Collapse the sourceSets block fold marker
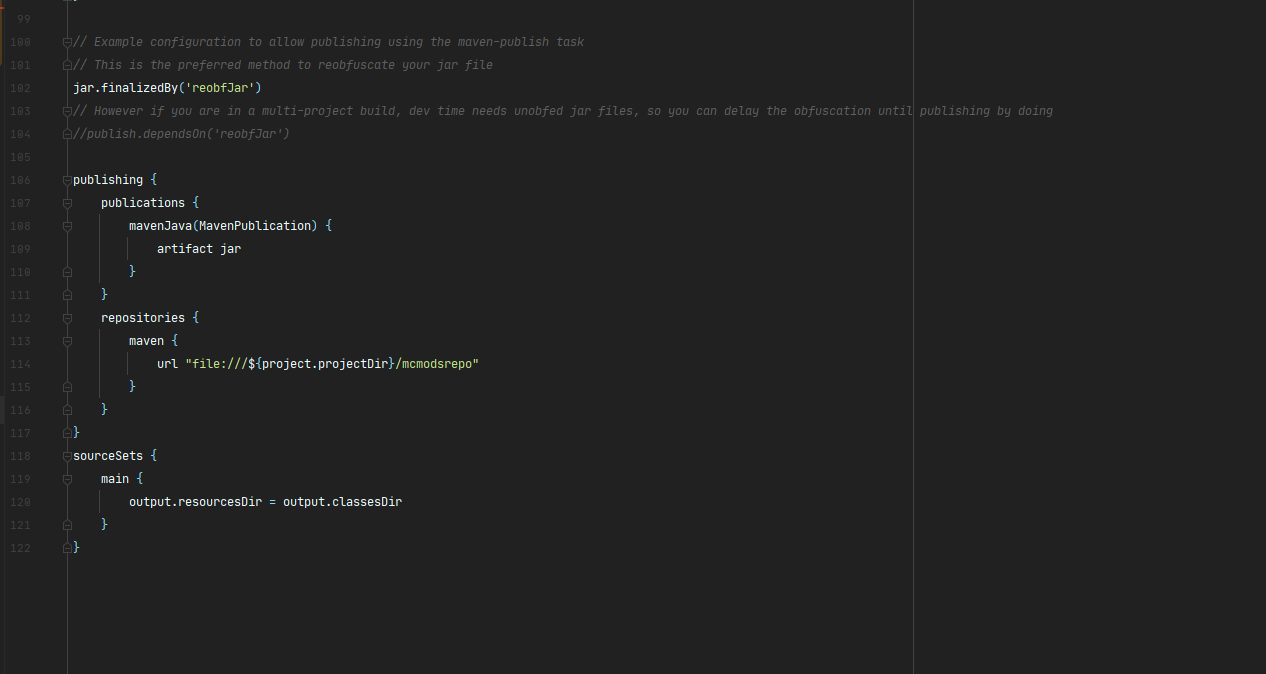Viewport: 1266px width, 674px height. pyautogui.click(x=67, y=456)
